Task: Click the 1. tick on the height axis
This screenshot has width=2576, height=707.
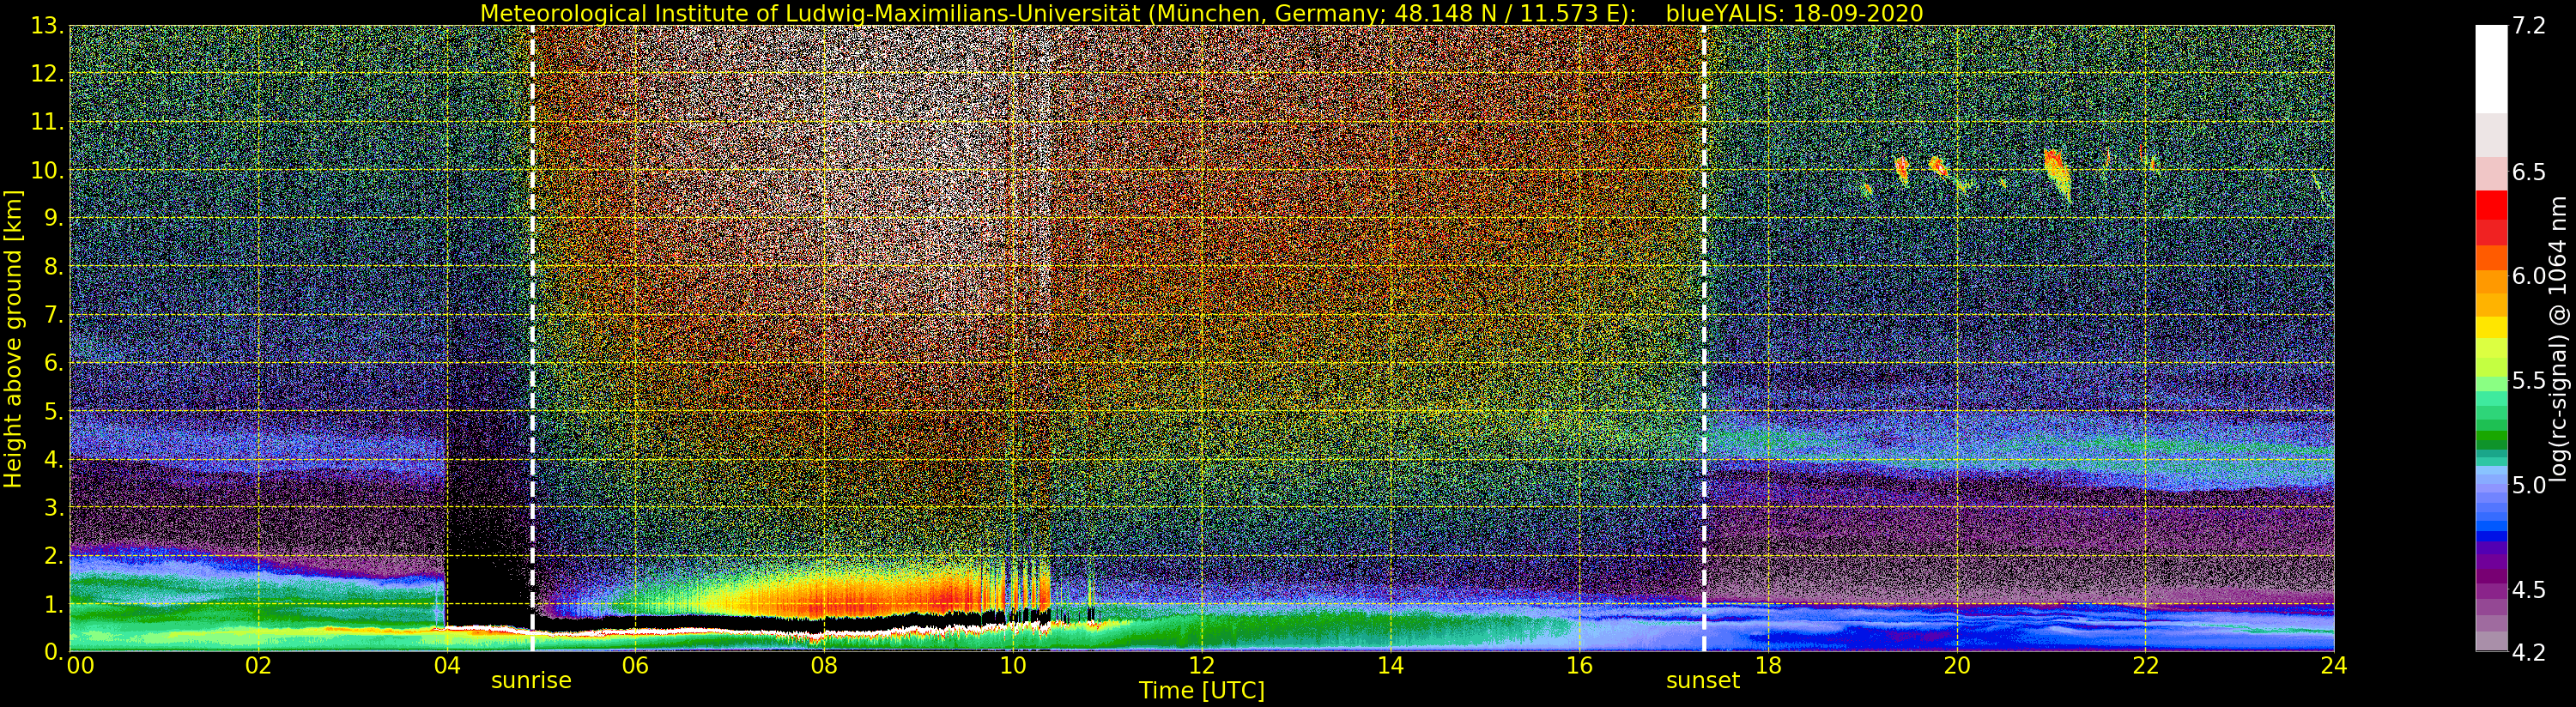Action: [x=54, y=604]
